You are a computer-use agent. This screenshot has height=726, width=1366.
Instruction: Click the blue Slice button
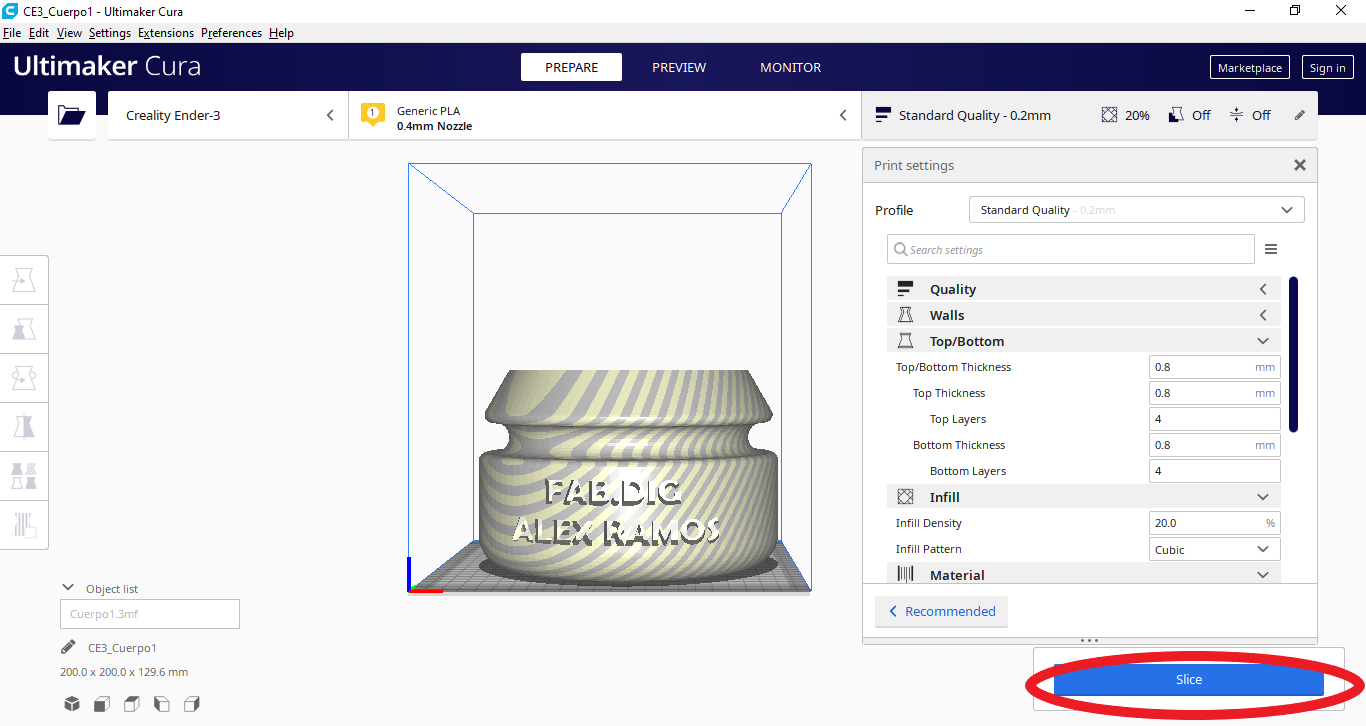[1189, 680]
